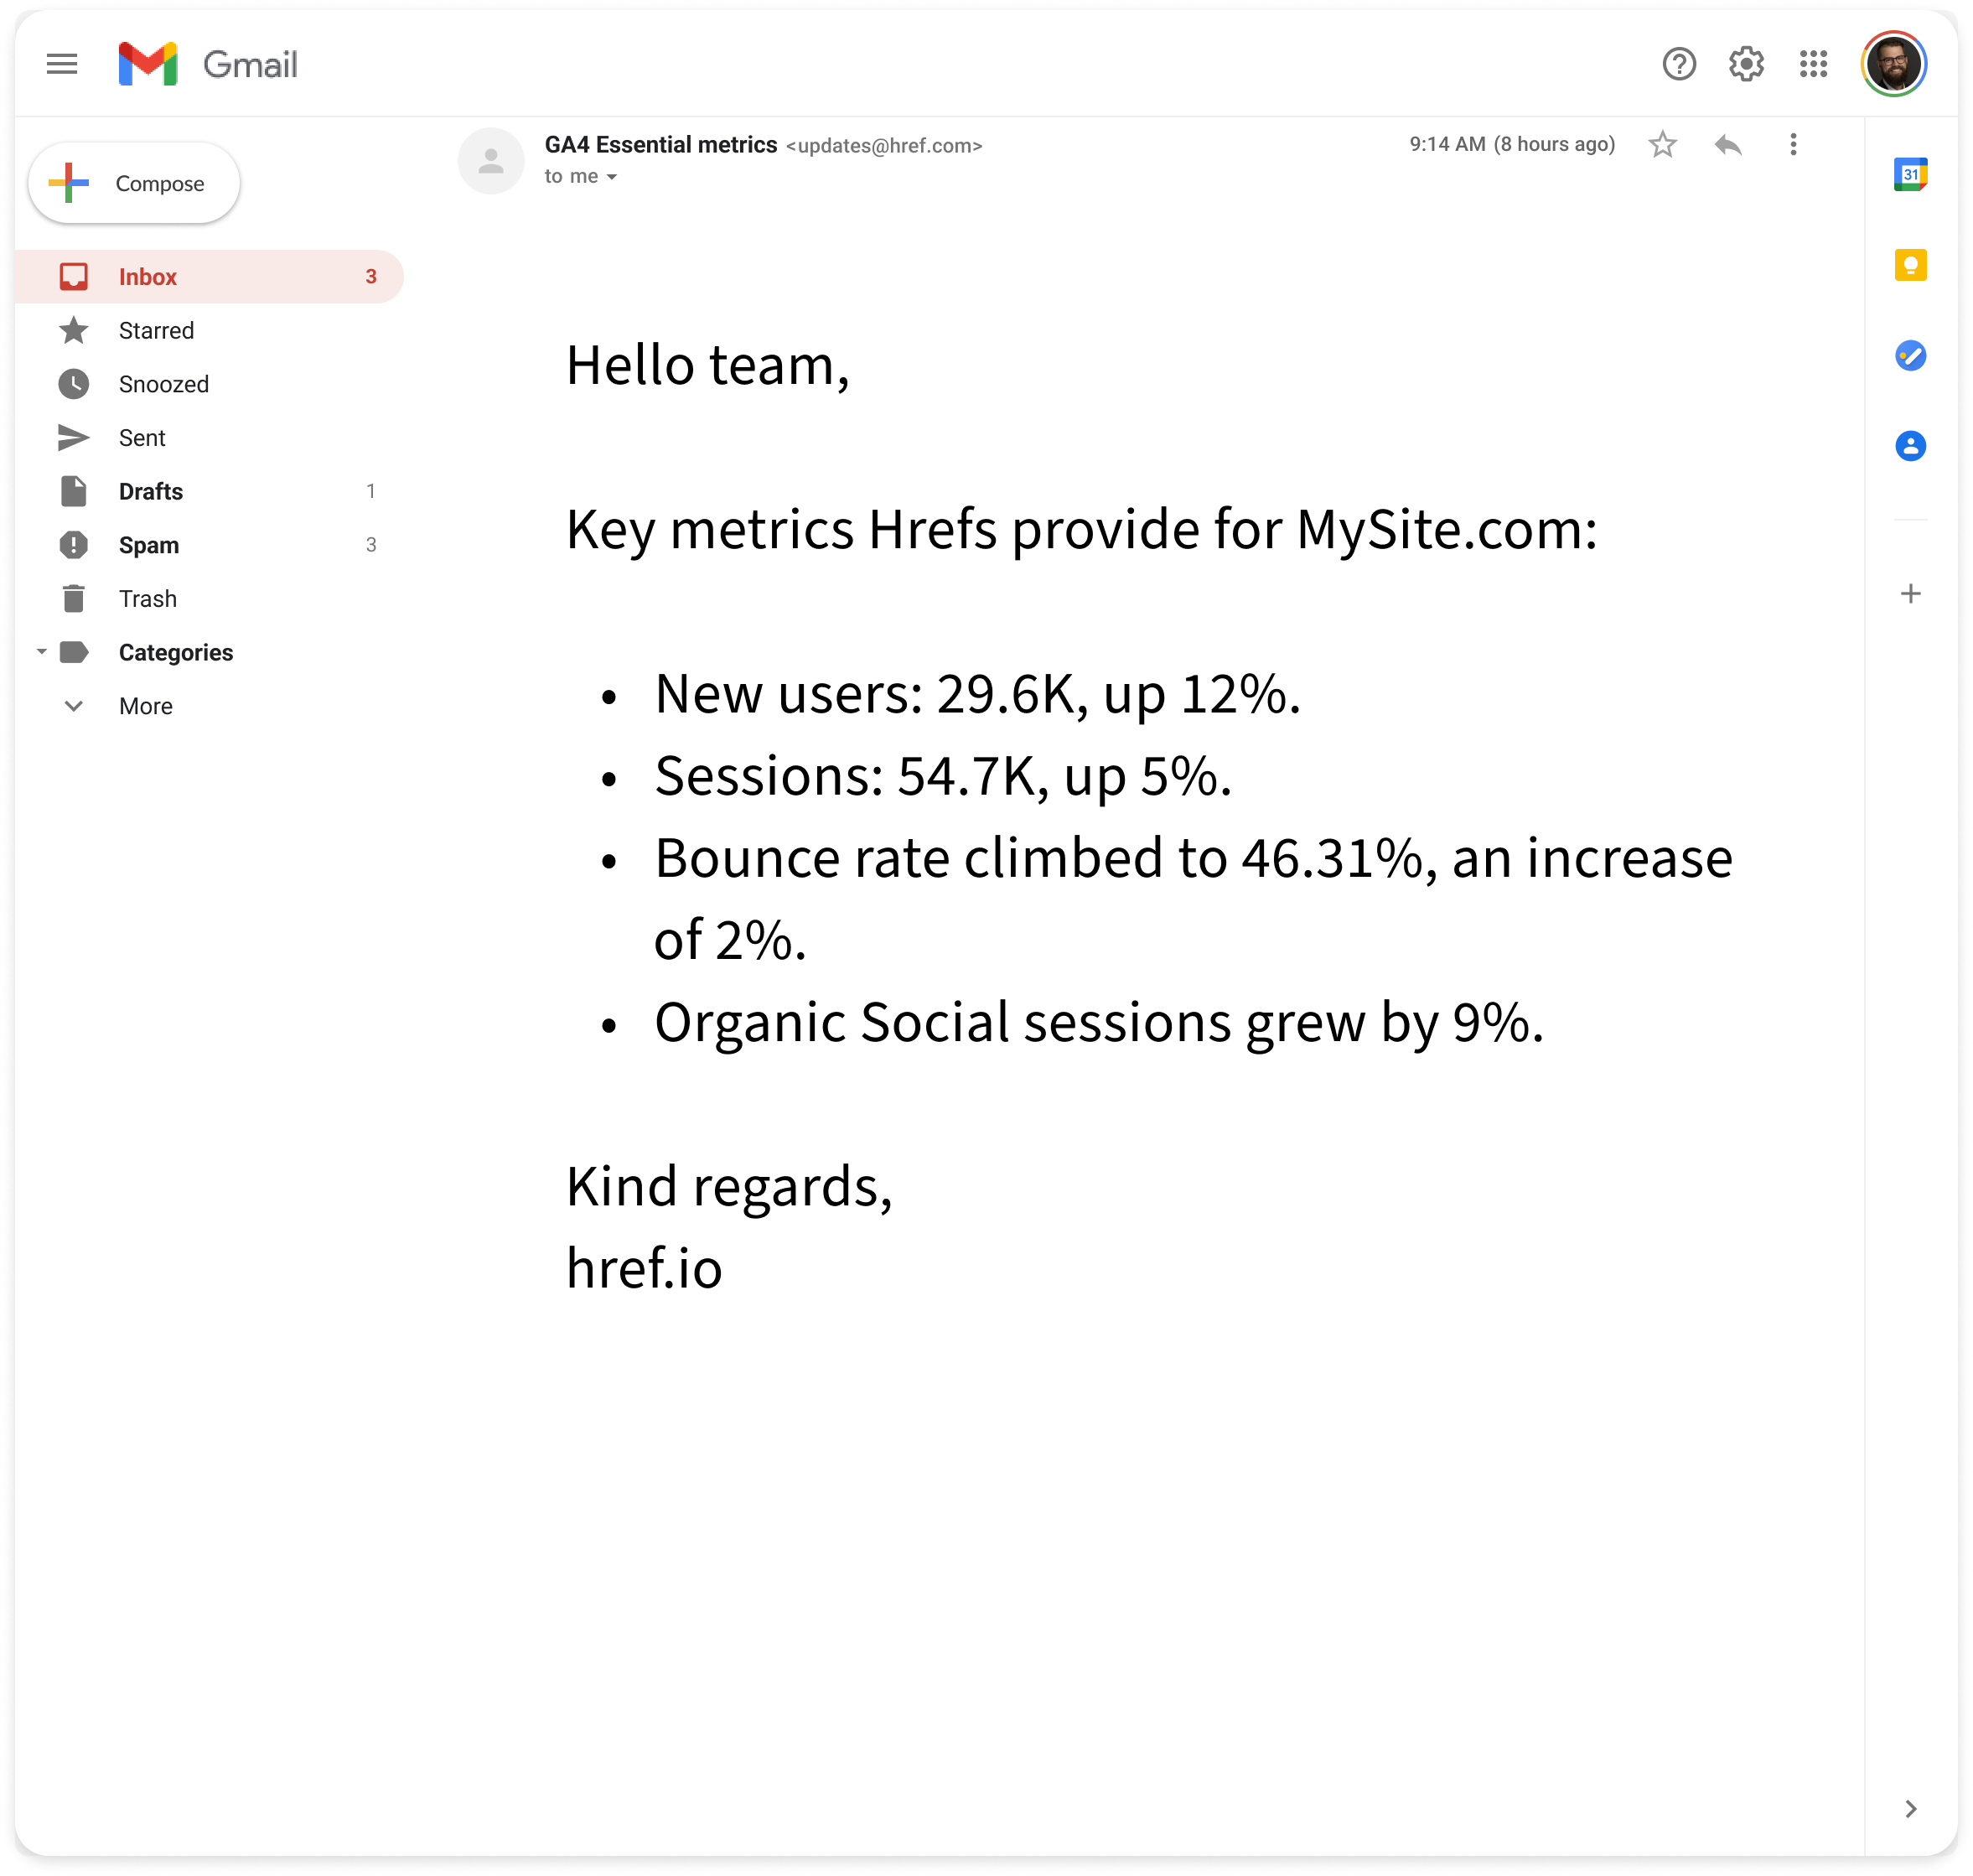Click the 'Bounce rate climbed' bullet
Image resolution: width=1973 pixels, height=1876 pixels.
[x=1193, y=899]
